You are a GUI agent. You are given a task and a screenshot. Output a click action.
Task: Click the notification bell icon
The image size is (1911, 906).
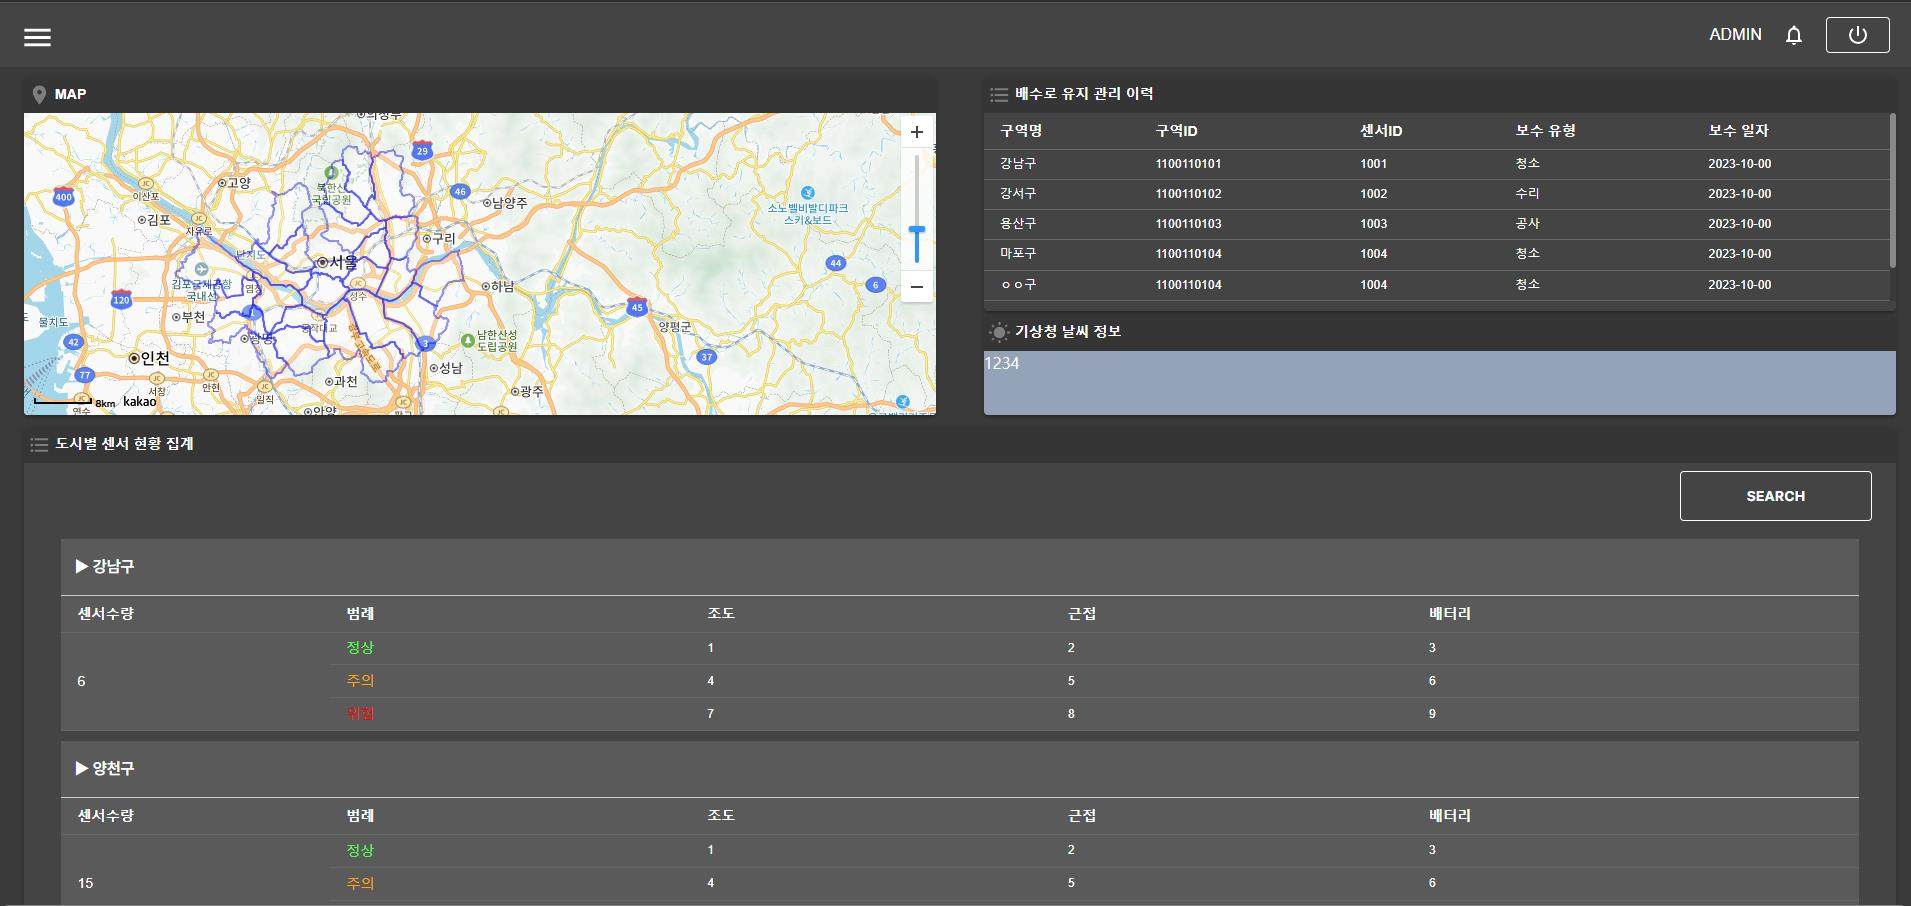click(x=1794, y=35)
